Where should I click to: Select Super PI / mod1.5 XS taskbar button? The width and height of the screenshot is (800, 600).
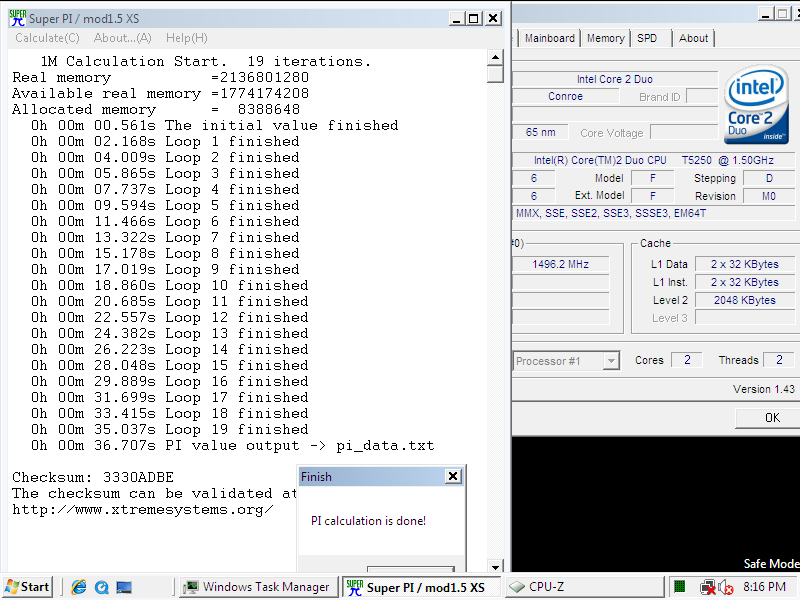[x=421, y=587]
